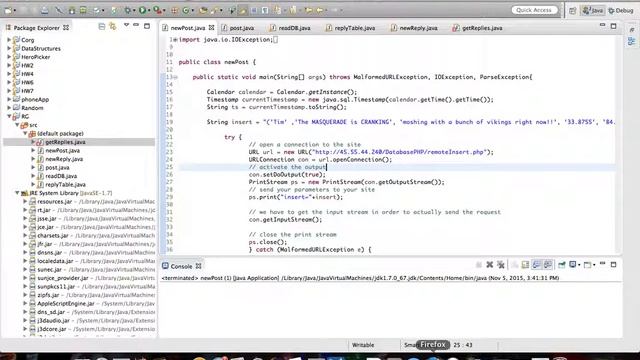640x360 pixels.
Task: Expand the folded import block at line 1
Action: point(175,40)
